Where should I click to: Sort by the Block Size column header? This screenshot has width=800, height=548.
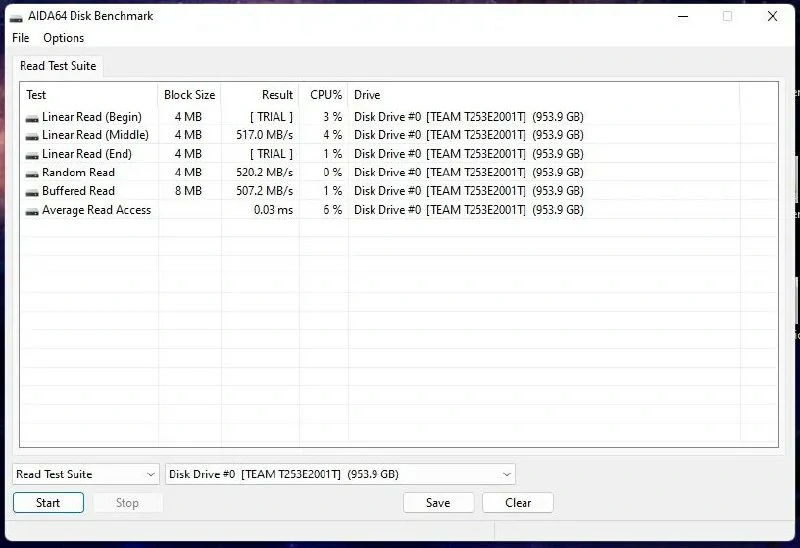pyautogui.click(x=189, y=95)
